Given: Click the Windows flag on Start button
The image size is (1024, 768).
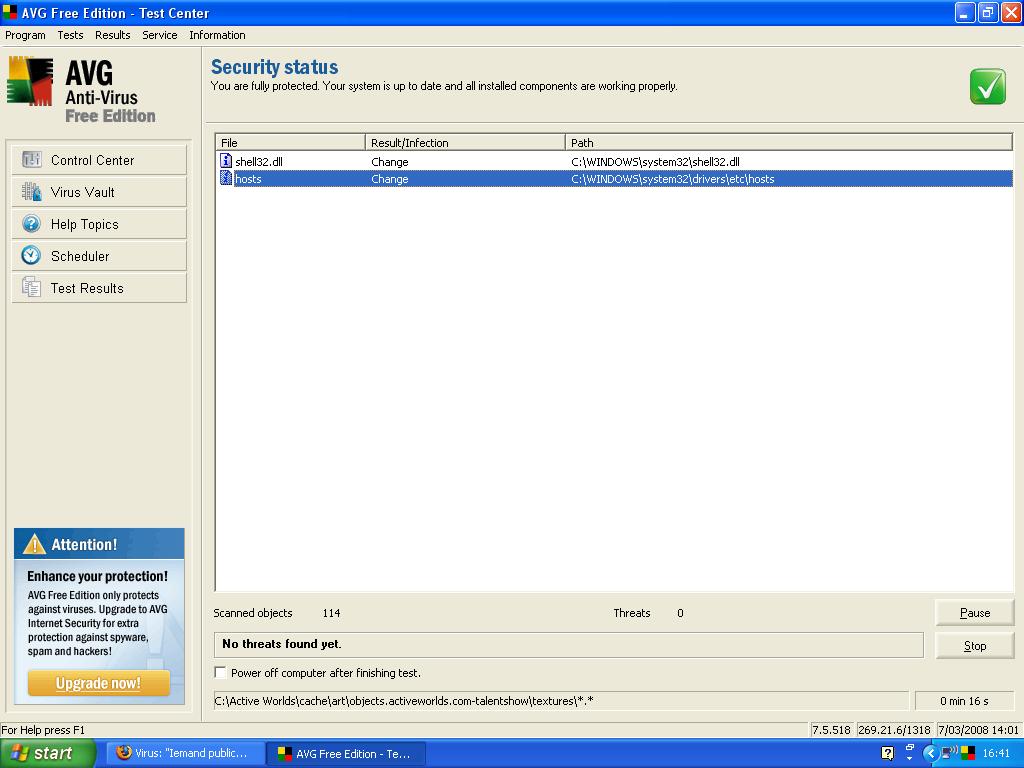Looking at the screenshot, I should [20, 753].
